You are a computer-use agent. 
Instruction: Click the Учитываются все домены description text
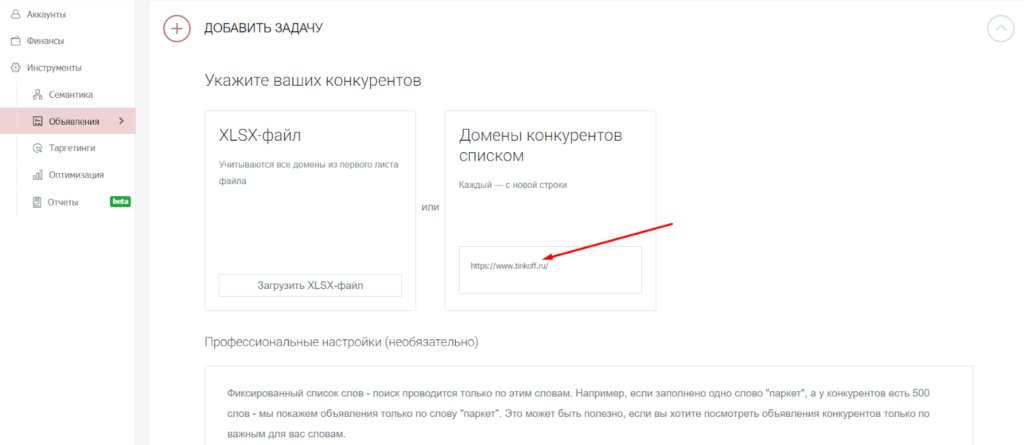(308, 173)
